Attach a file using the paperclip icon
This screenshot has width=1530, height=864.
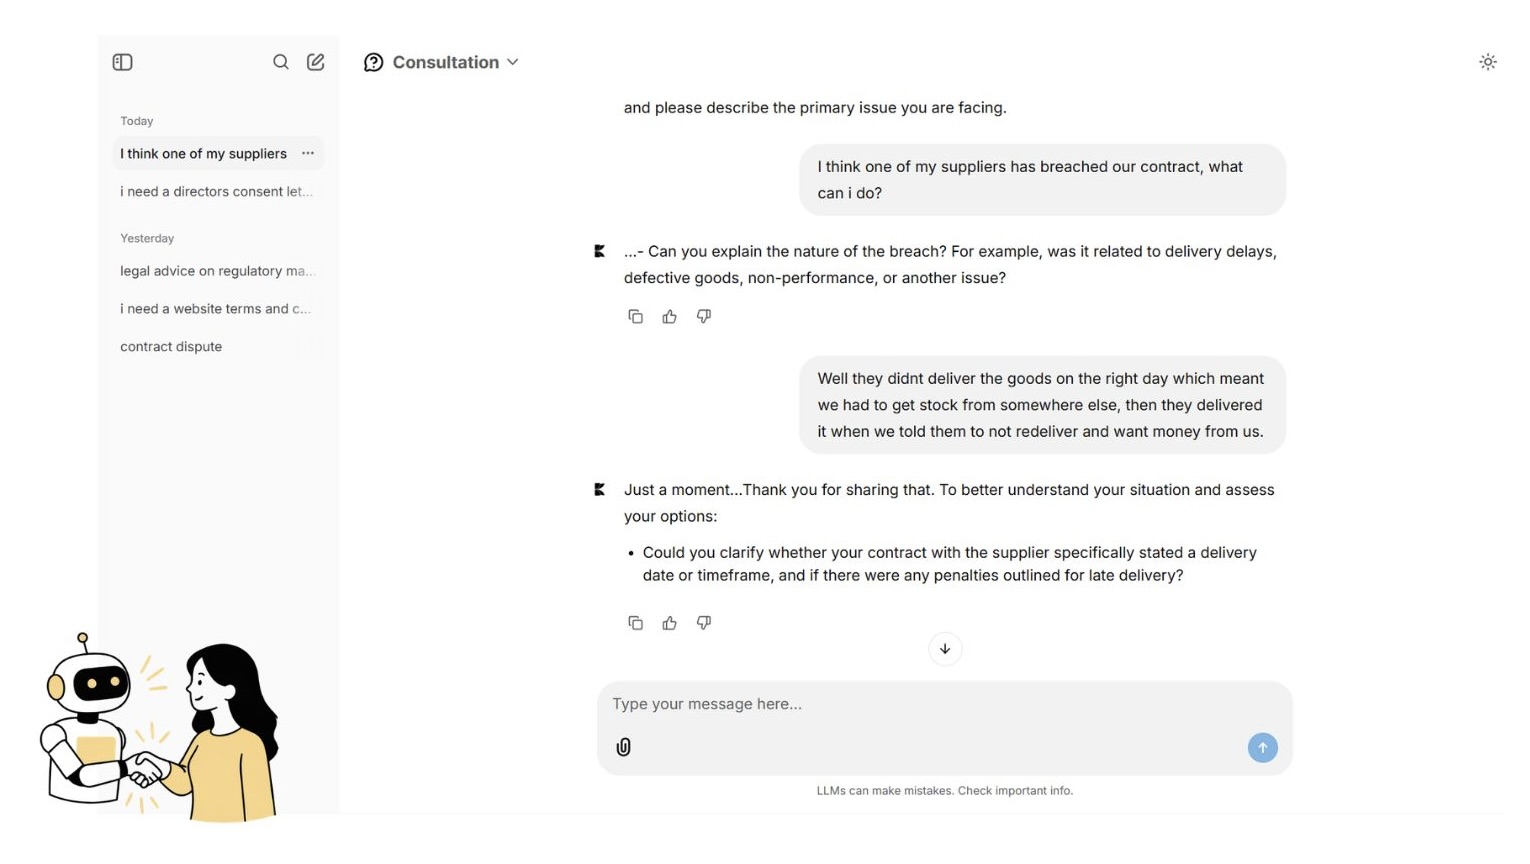(x=624, y=747)
